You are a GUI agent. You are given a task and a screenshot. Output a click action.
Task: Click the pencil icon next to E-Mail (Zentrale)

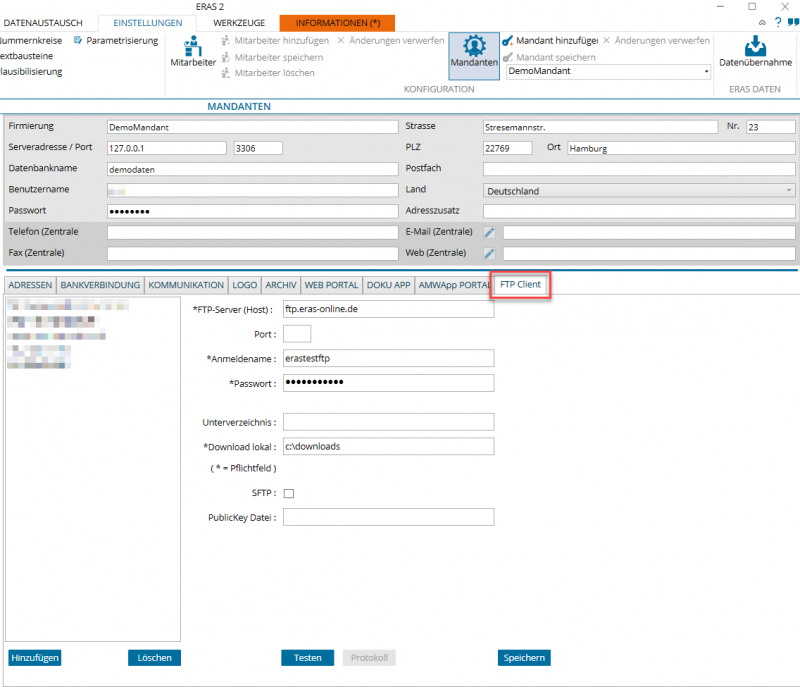[489, 233]
